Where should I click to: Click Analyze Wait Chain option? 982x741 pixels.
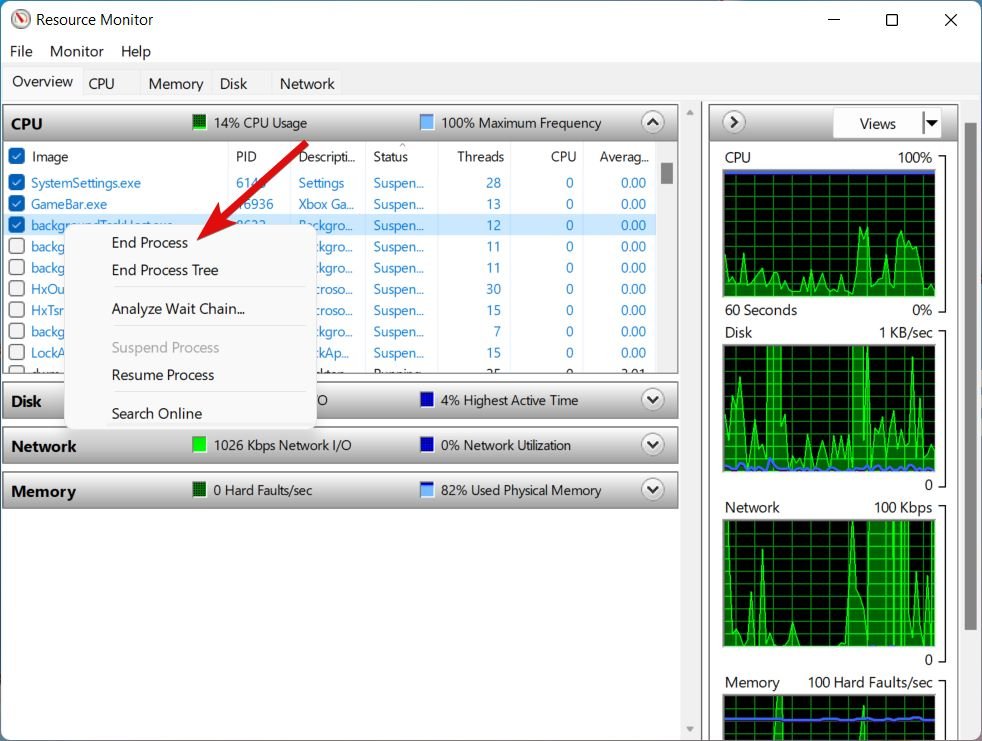(178, 309)
